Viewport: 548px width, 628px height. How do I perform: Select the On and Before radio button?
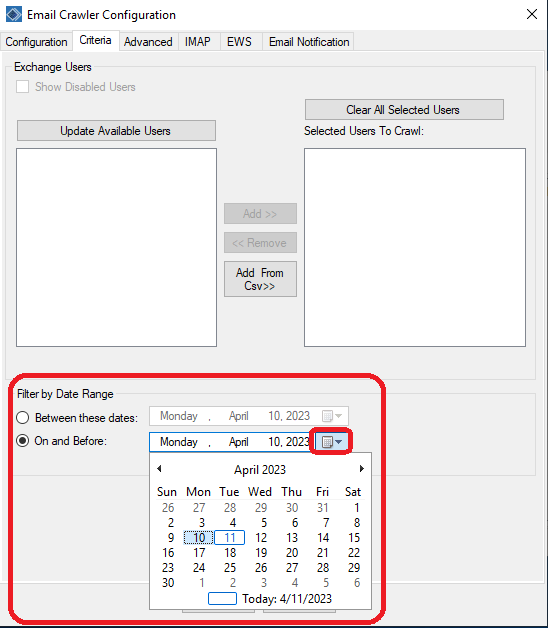click(x=22, y=441)
